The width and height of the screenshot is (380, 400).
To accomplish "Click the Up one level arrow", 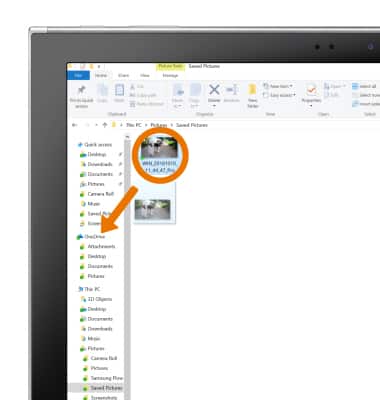I will pos(105,125).
